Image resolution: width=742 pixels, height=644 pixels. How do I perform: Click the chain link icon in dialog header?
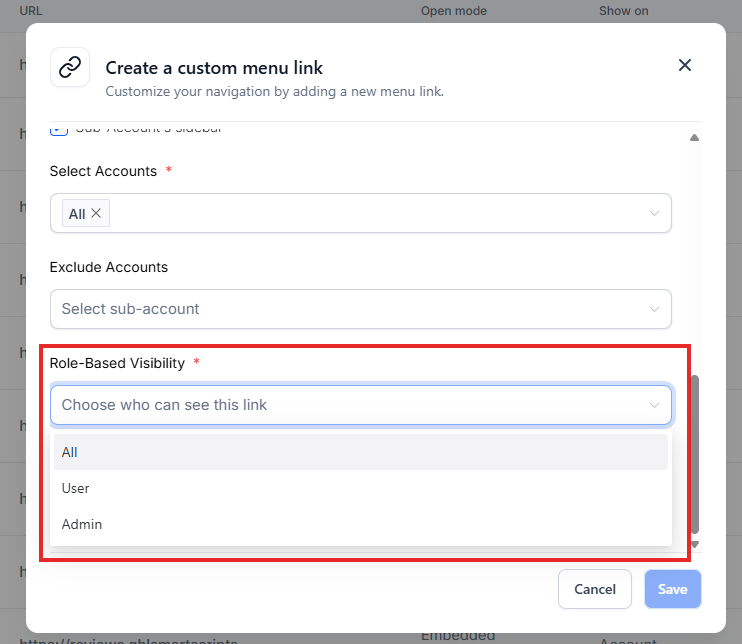pyautogui.click(x=70, y=67)
